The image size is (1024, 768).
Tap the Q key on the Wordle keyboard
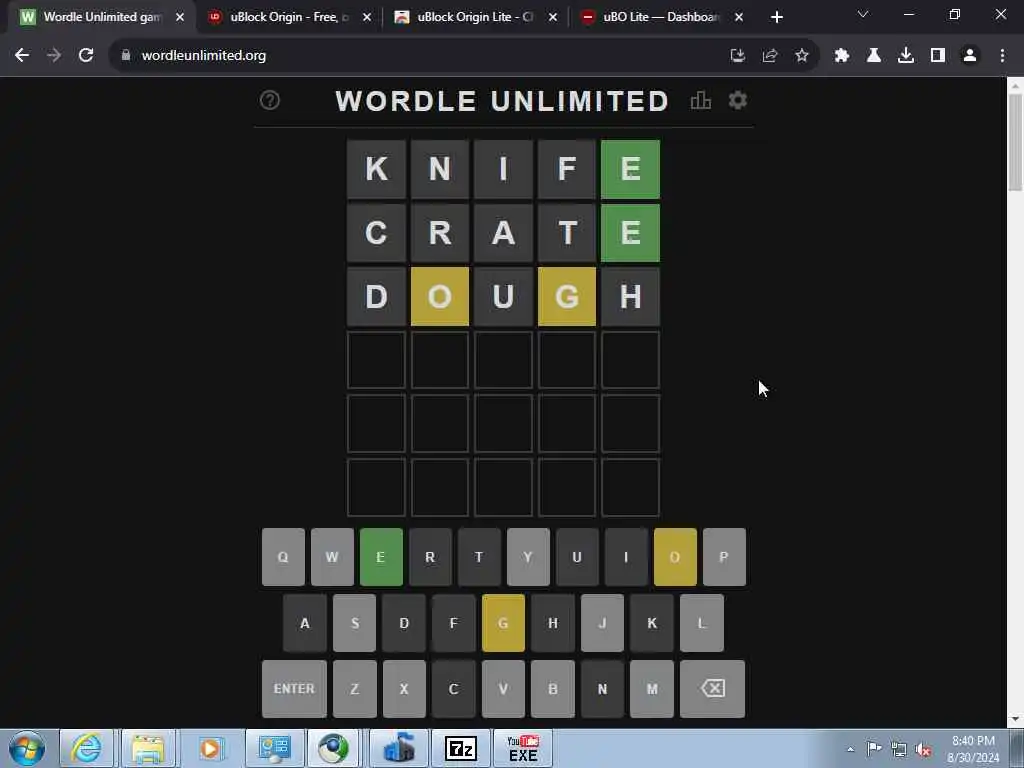(x=283, y=557)
